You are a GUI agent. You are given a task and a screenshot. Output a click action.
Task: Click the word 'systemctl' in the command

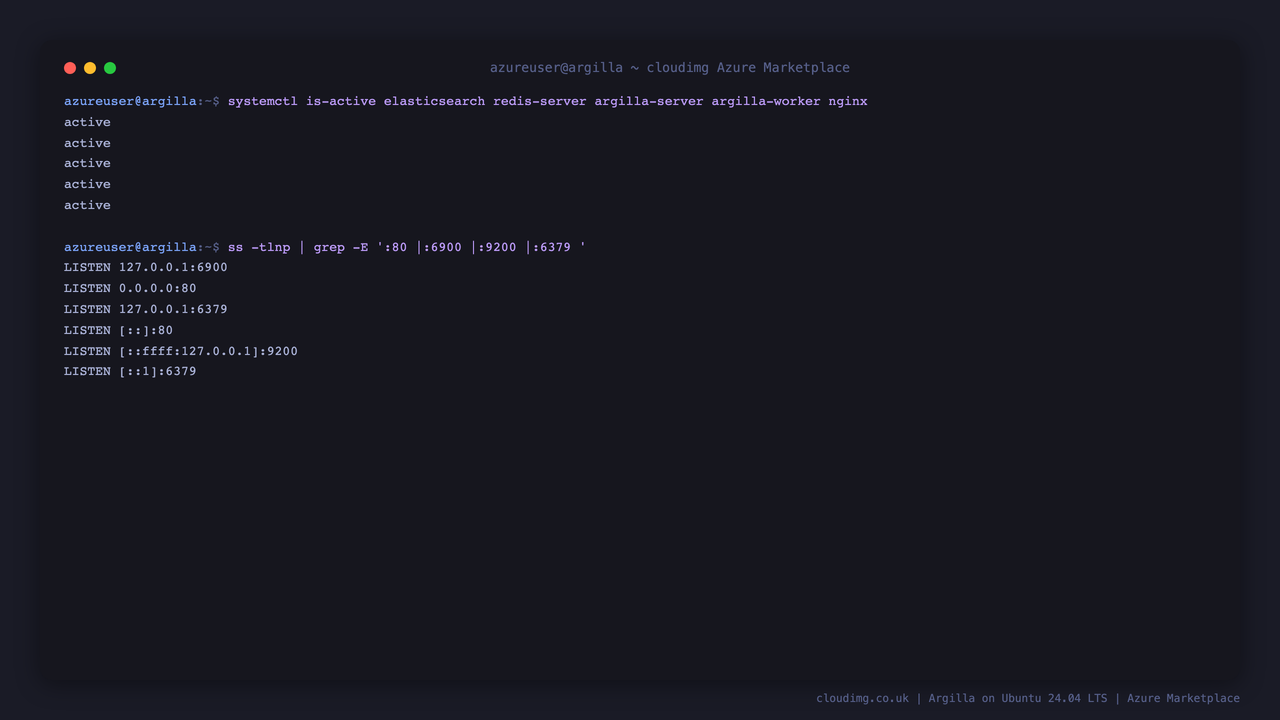[x=263, y=102]
